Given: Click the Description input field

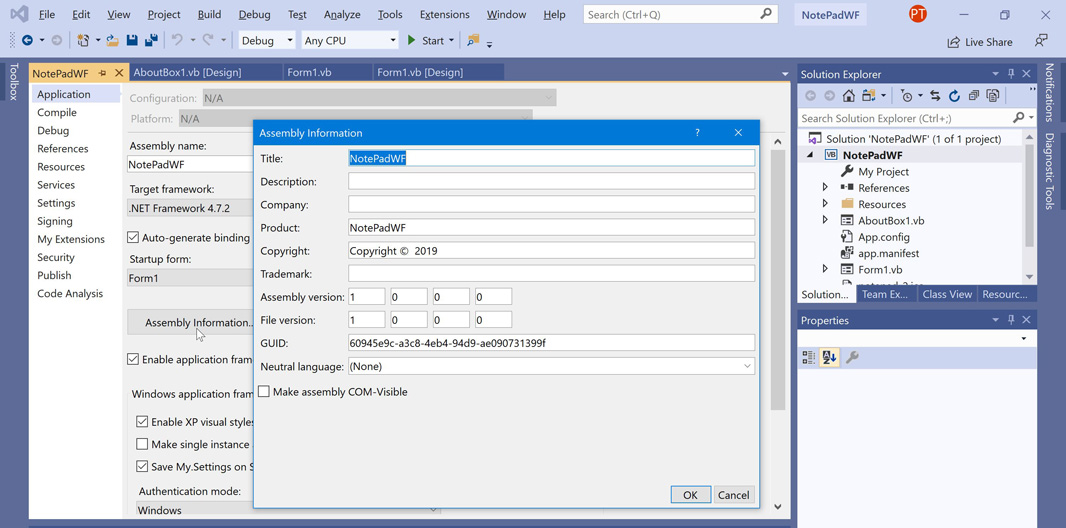Looking at the screenshot, I should tap(551, 182).
